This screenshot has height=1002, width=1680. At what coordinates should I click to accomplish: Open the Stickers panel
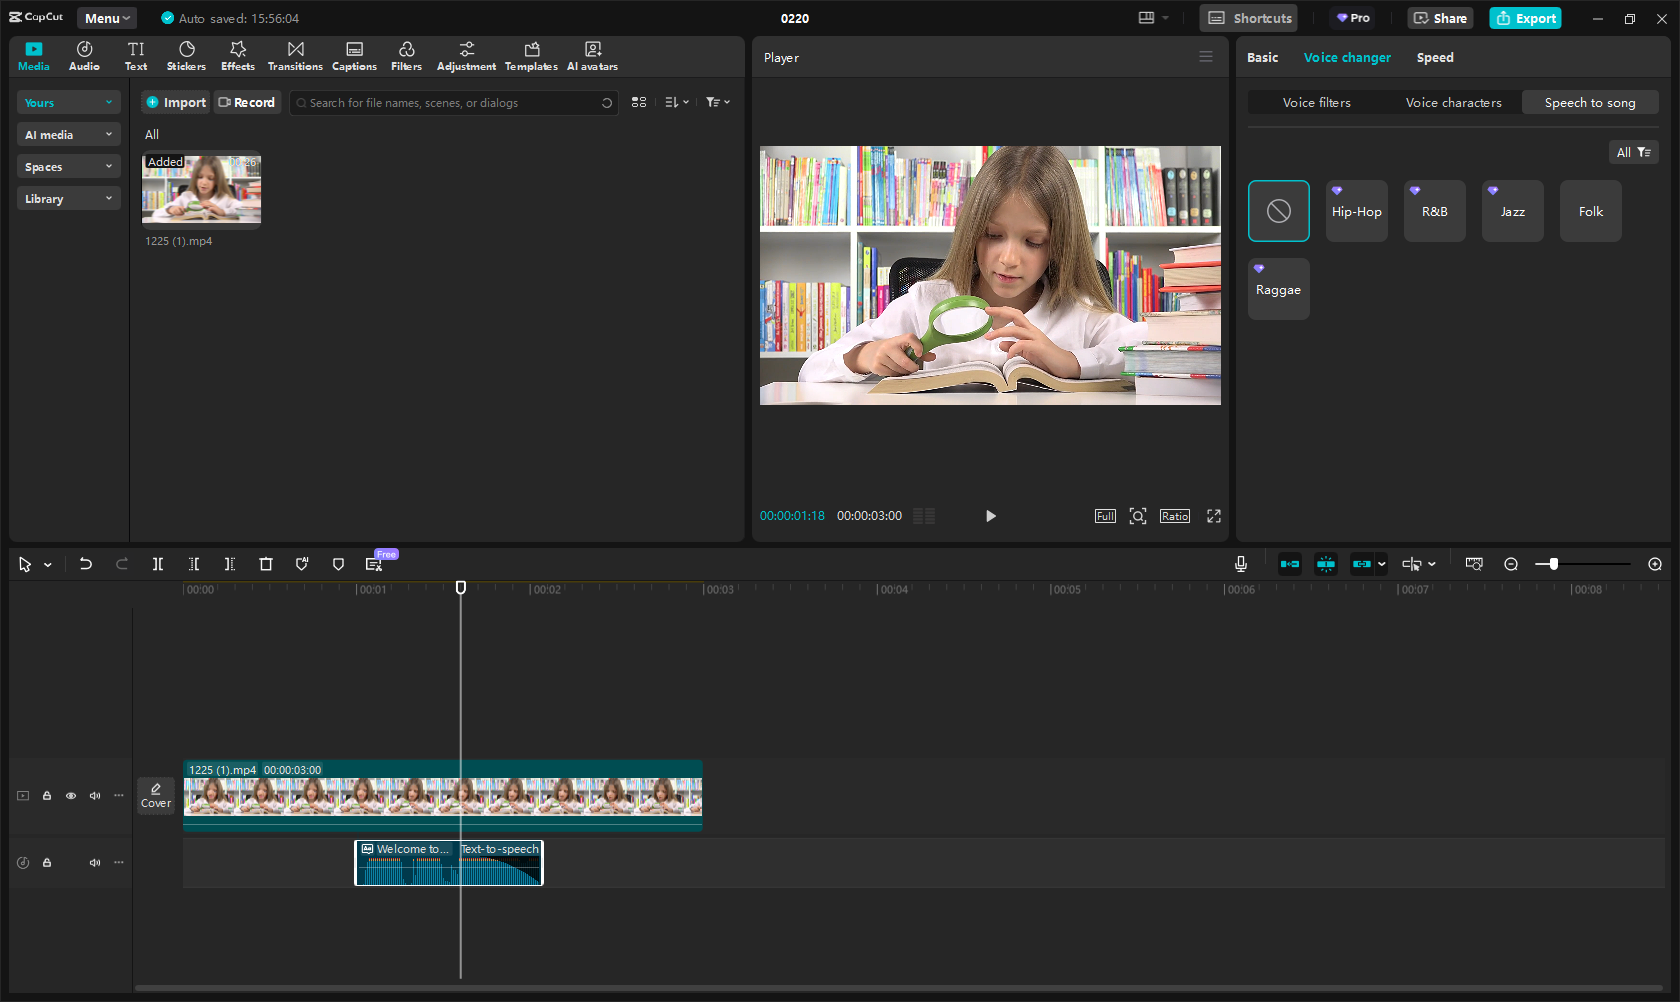[187, 55]
